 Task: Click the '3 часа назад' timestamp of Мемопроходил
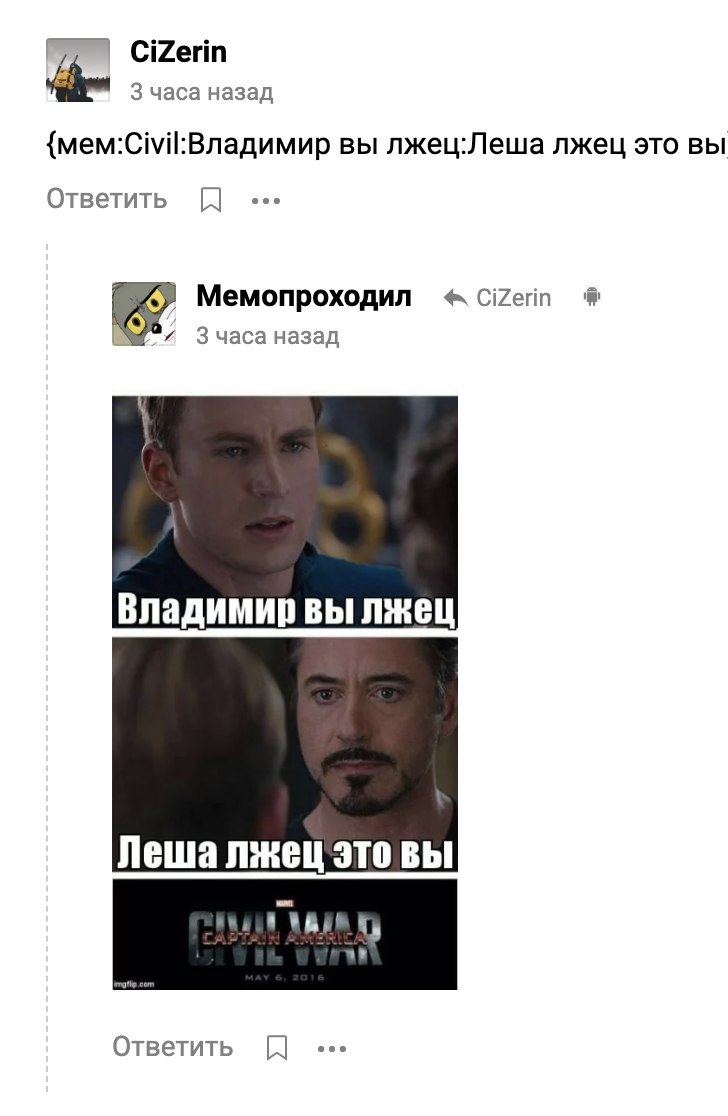[268, 336]
